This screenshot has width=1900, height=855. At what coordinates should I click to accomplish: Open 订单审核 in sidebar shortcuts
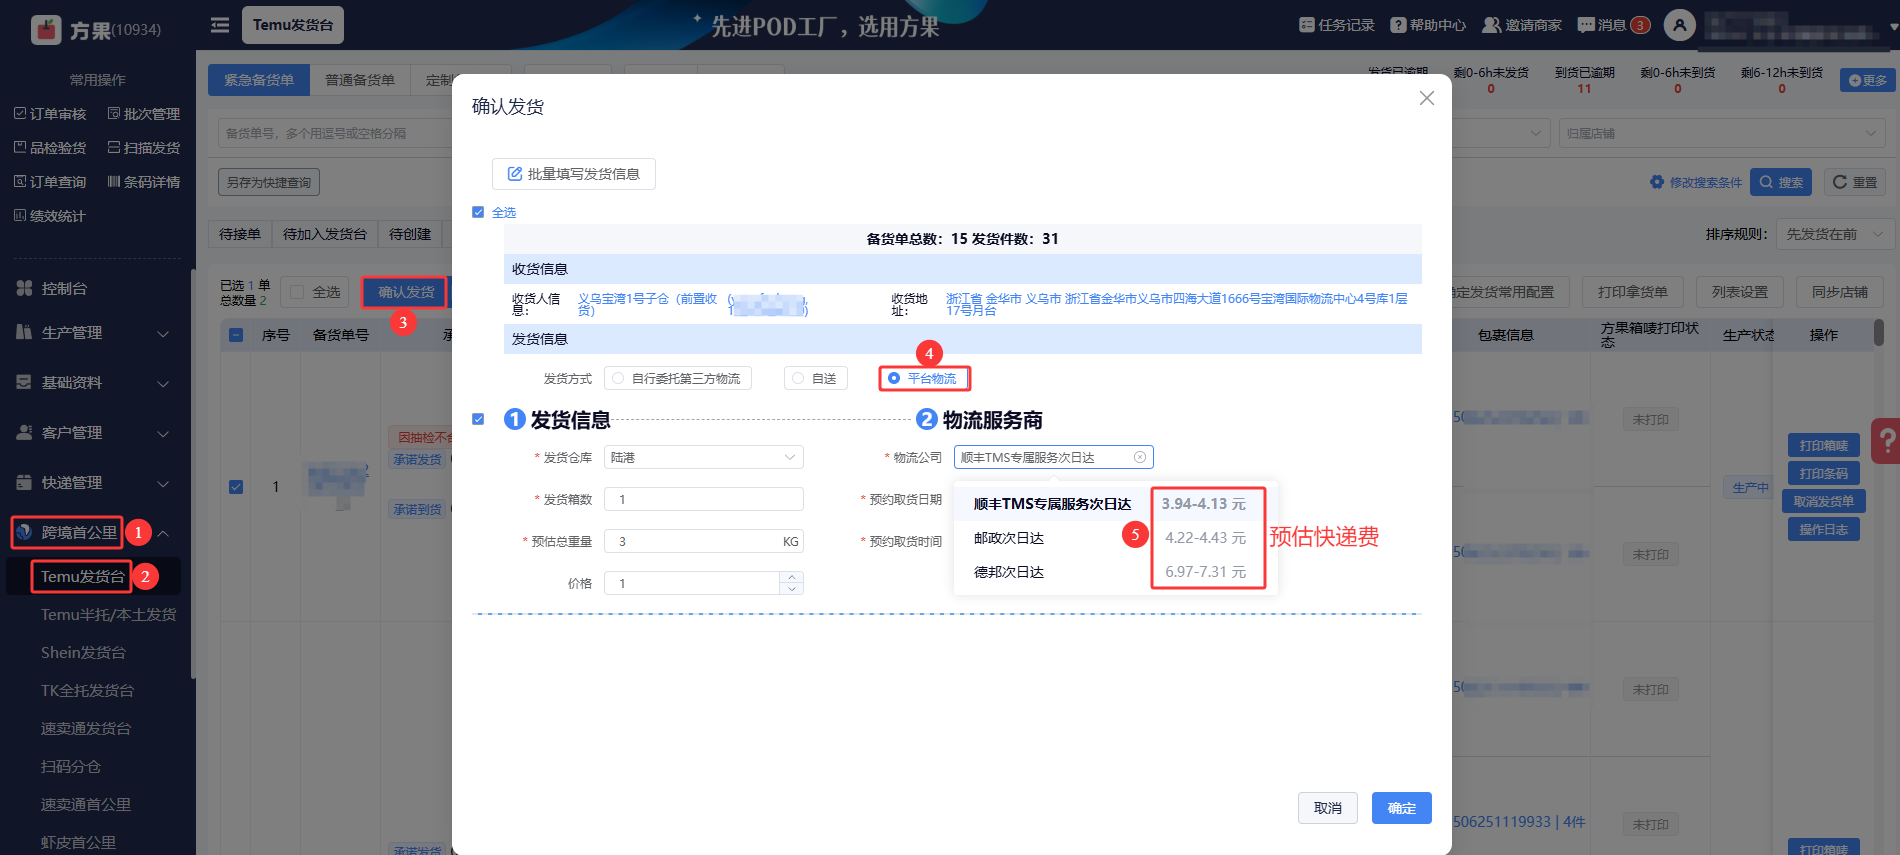[x=50, y=114]
